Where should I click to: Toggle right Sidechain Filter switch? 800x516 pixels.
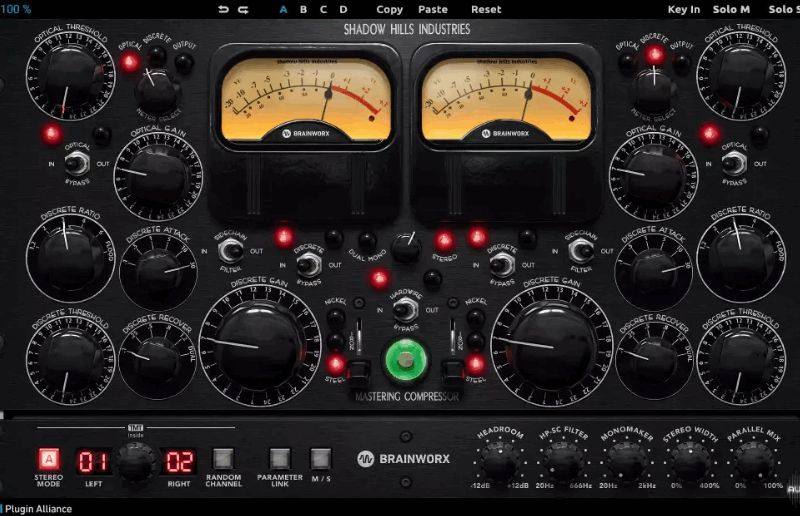pyautogui.click(x=581, y=251)
